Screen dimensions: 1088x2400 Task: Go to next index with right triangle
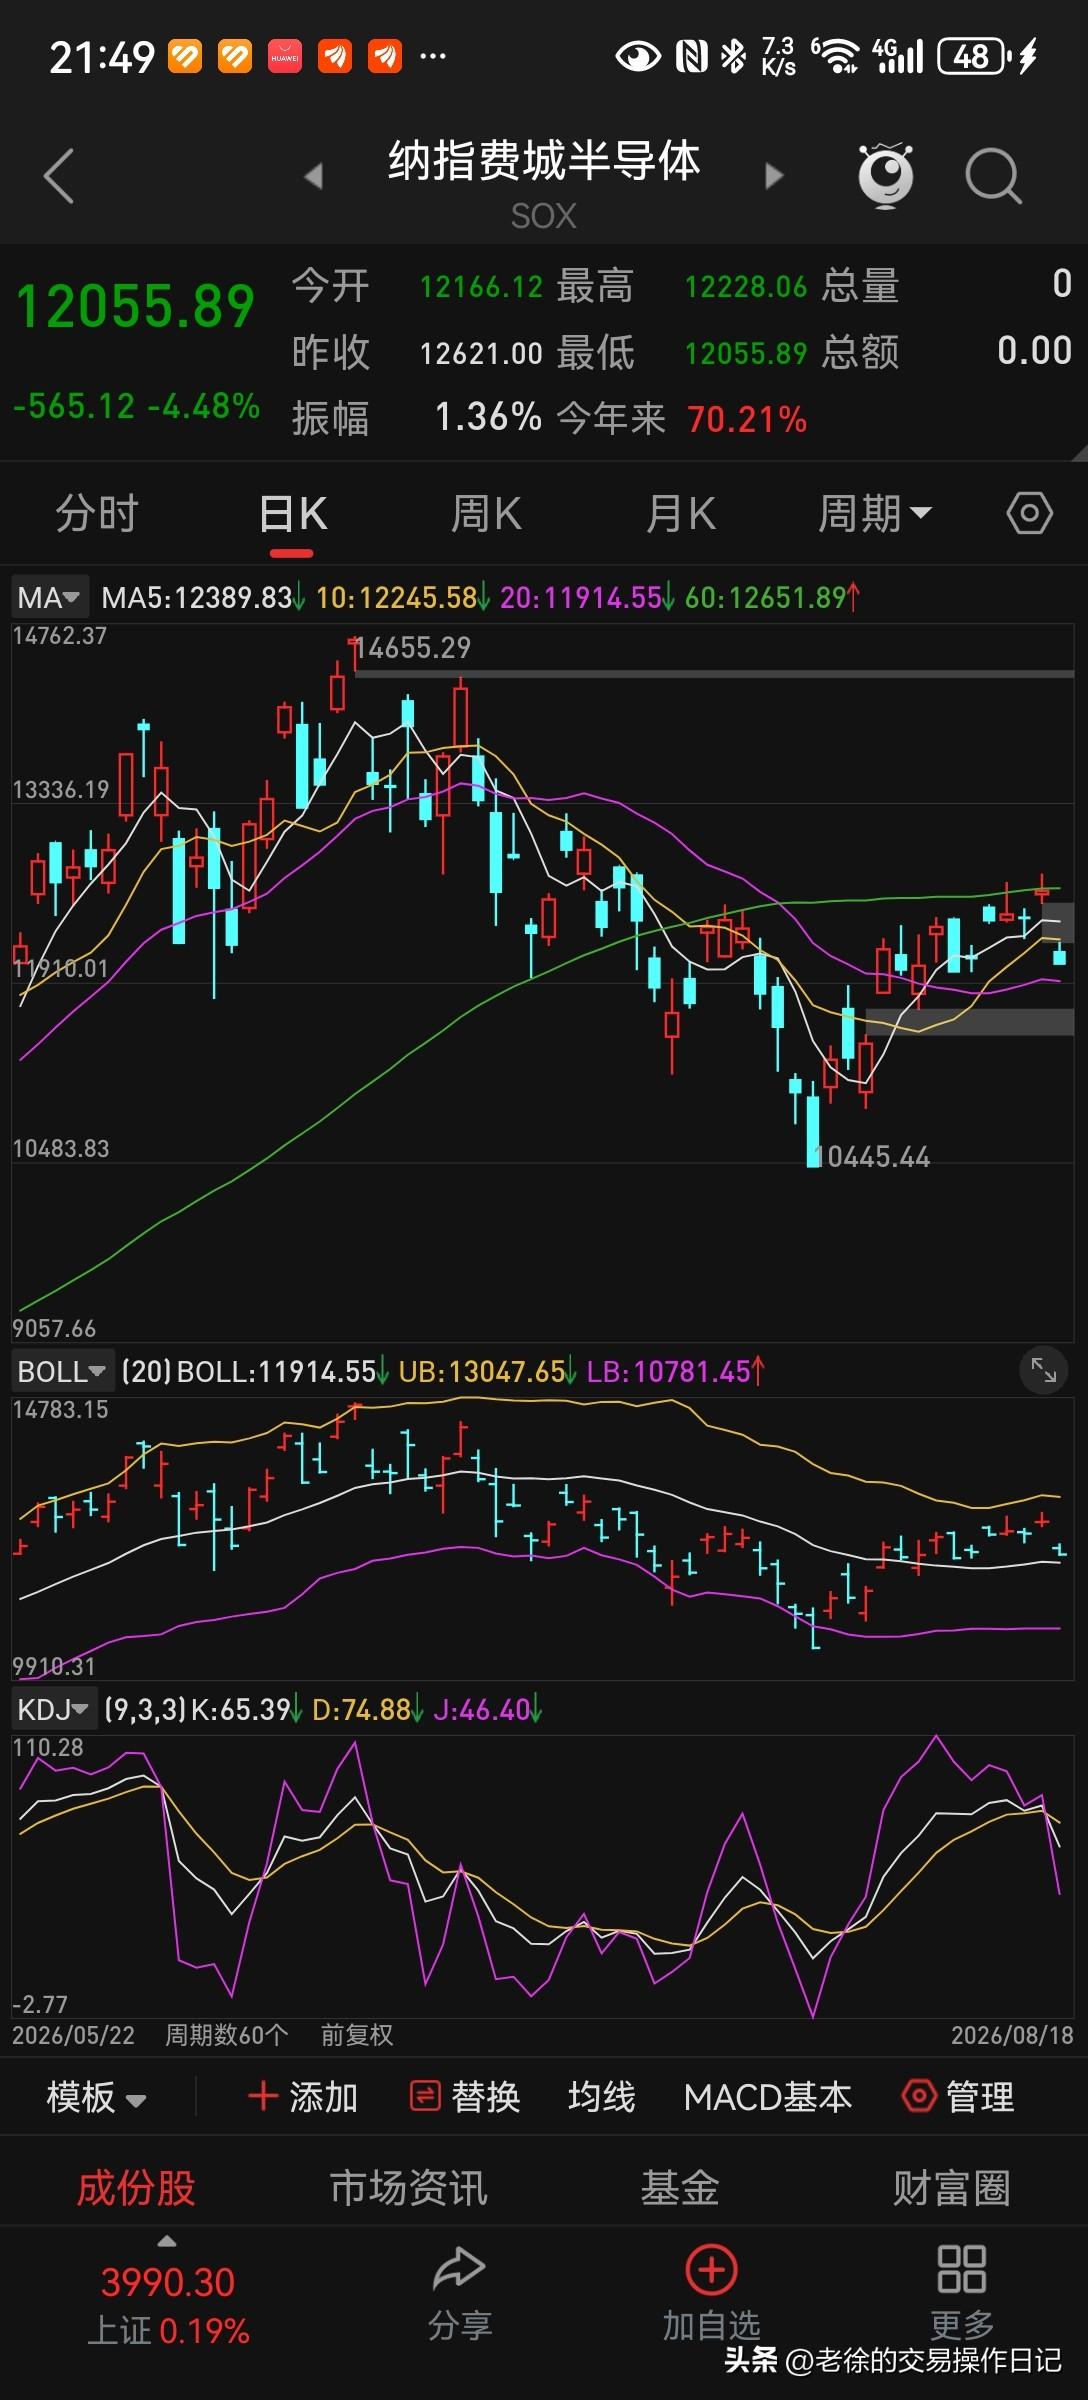(x=773, y=177)
